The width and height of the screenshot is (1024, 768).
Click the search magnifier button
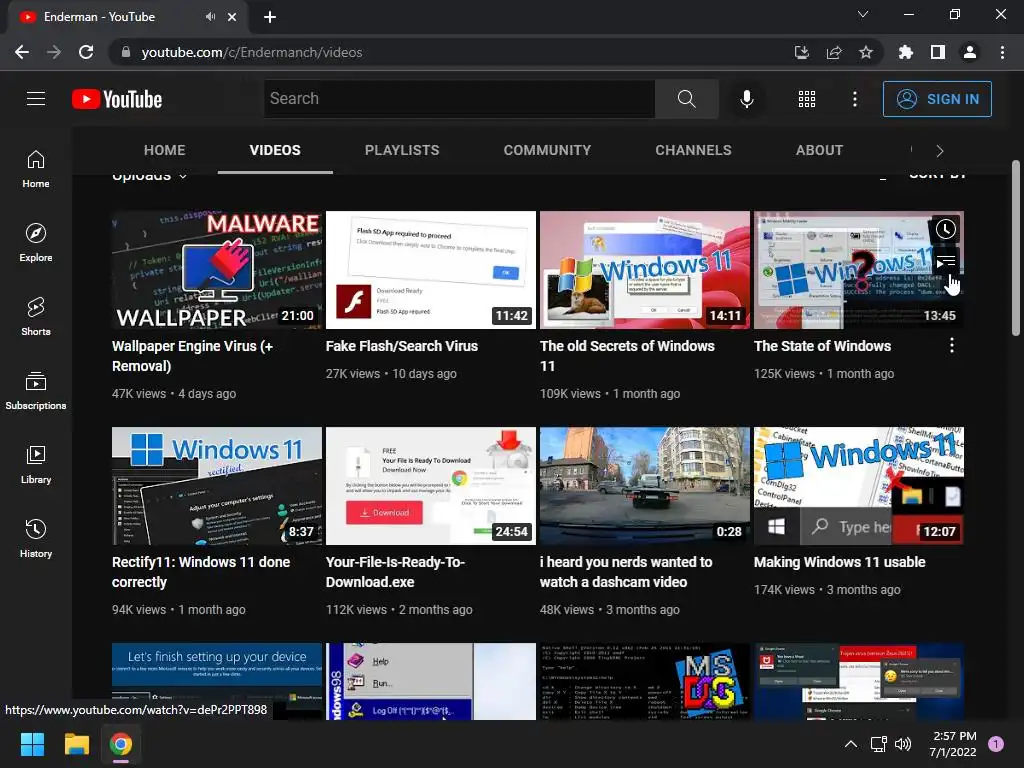(x=686, y=99)
